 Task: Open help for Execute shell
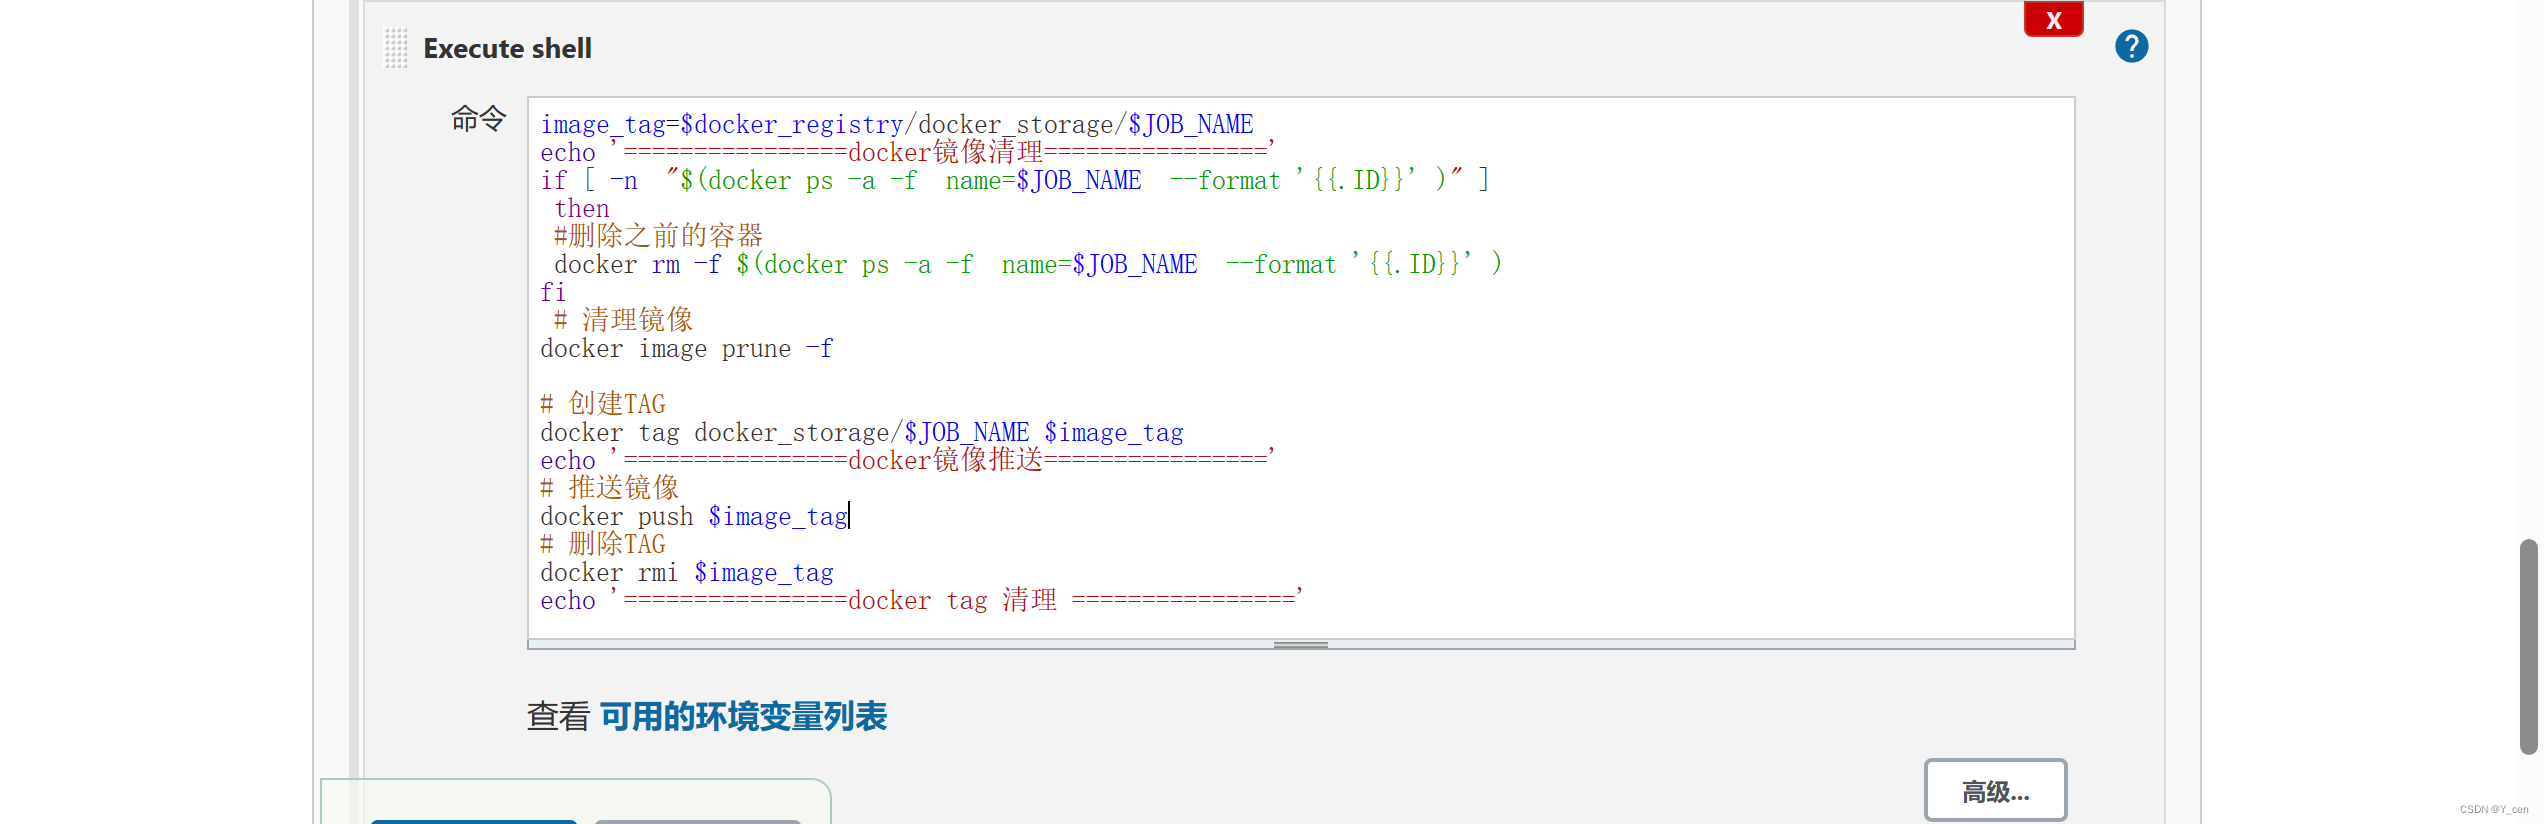(2131, 46)
